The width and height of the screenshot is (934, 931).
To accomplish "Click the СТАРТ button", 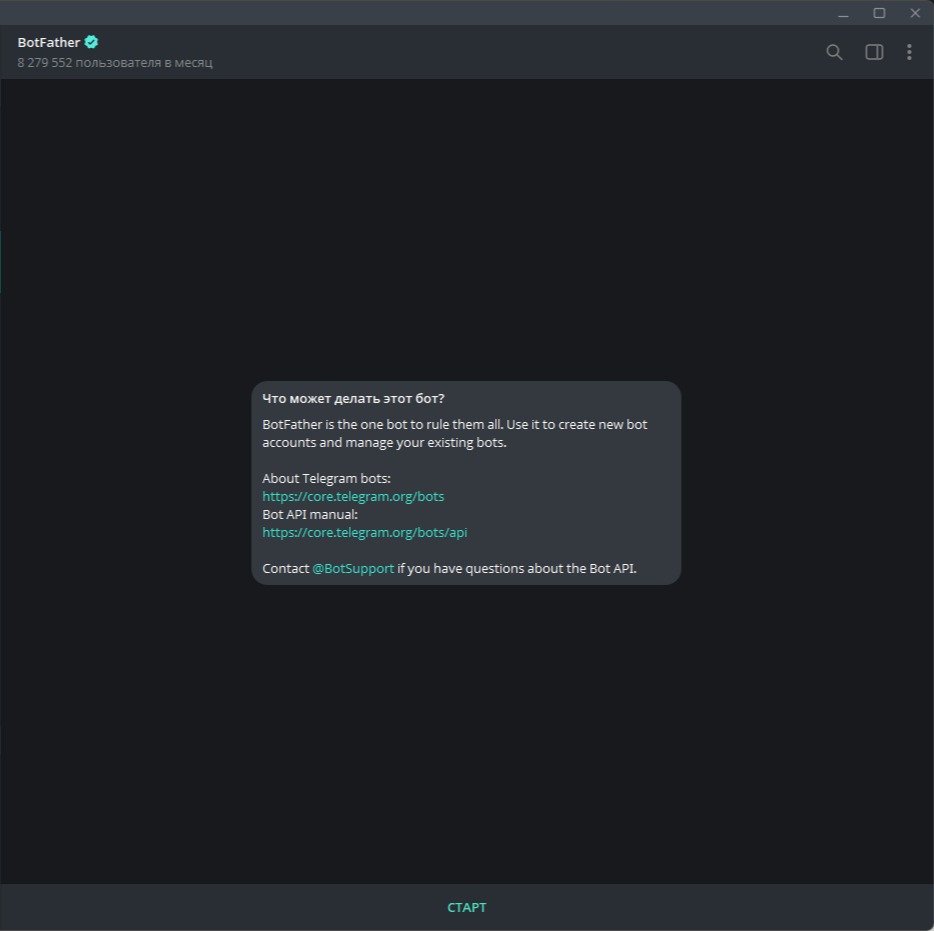I will pos(467,907).
